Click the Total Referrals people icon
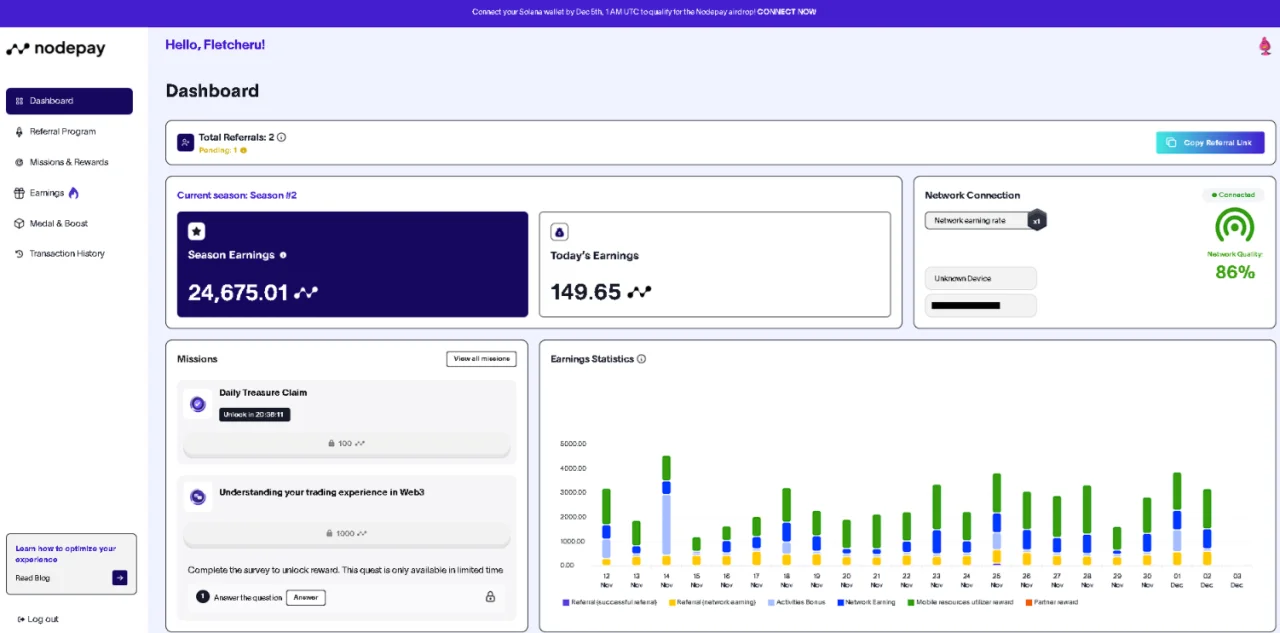The image size is (1280, 633). tap(185, 143)
